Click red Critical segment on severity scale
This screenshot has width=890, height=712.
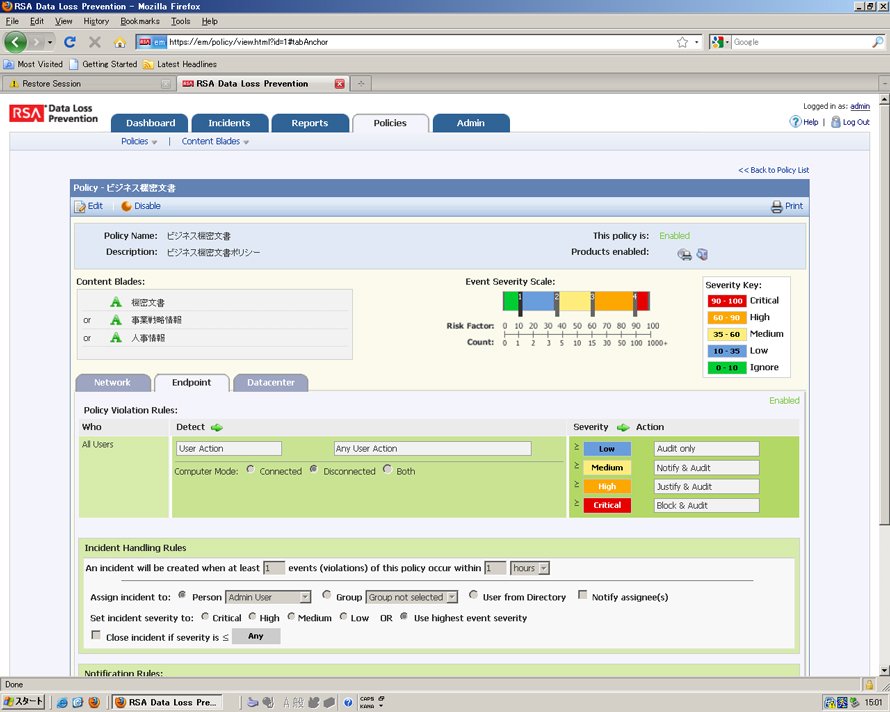click(x=643, y=301)
